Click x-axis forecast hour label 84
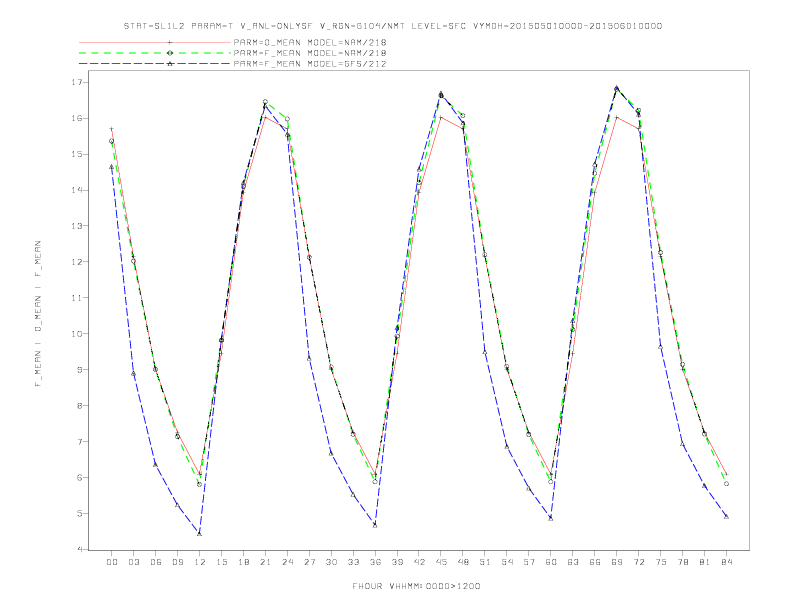The image size is (792, 612). click(726, 562)
